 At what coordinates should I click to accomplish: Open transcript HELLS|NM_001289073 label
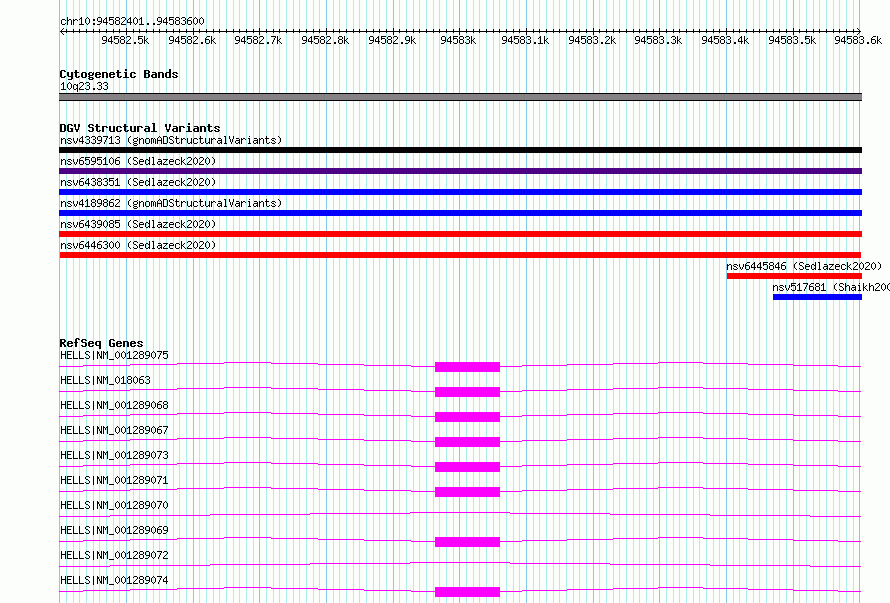click(x=114, y=455)
